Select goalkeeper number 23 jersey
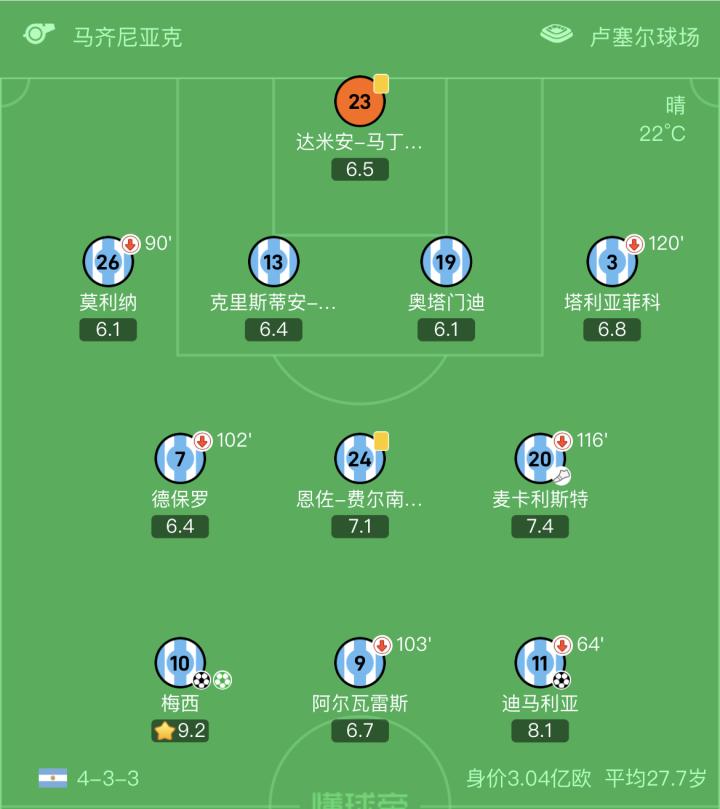Screen dimensions: 720x809 tap(359, 101)
